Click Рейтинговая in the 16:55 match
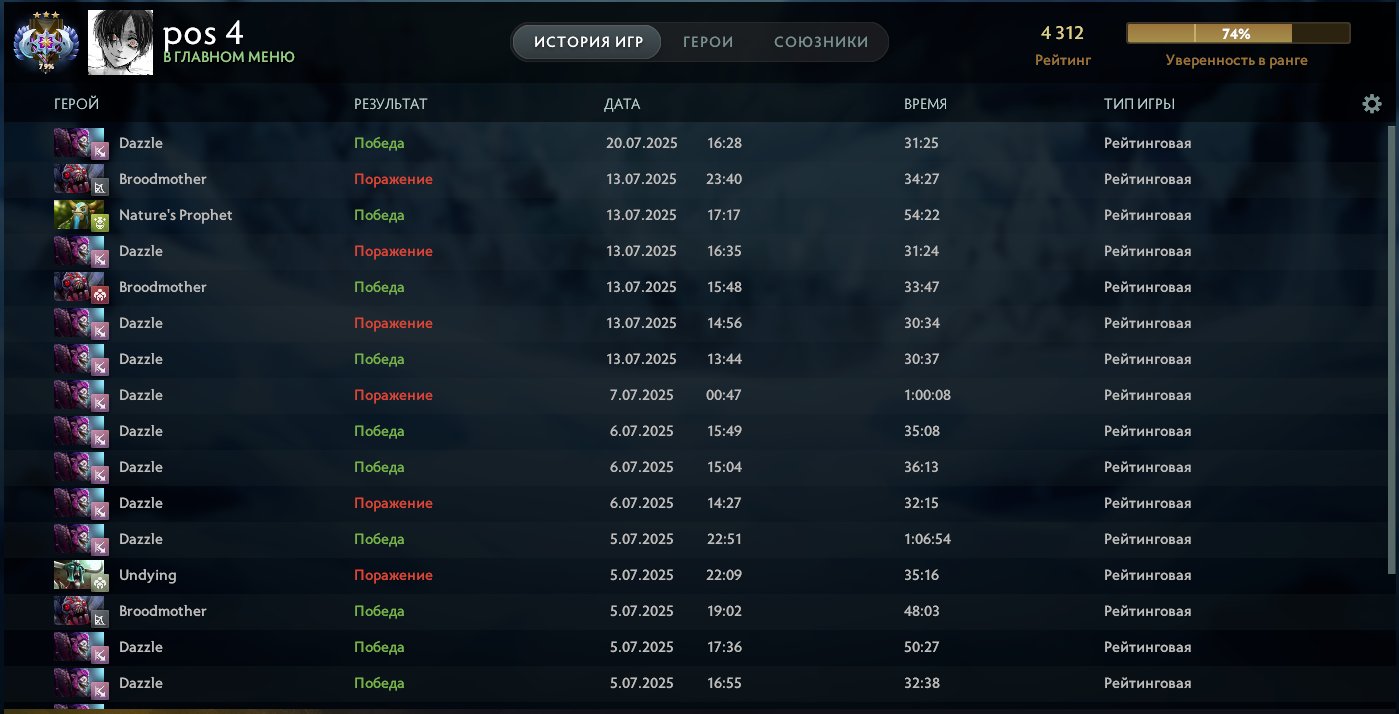The image size is (1399, 714). [x=1148, y=683]
